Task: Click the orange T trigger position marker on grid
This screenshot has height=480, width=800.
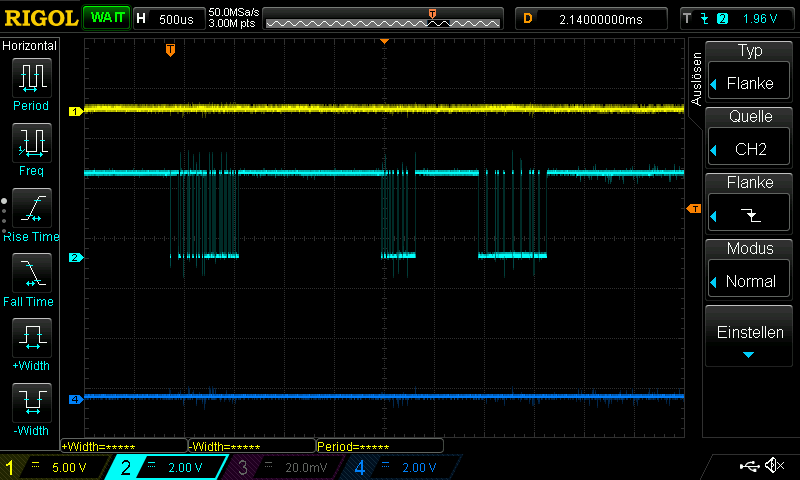Action: 170,50
